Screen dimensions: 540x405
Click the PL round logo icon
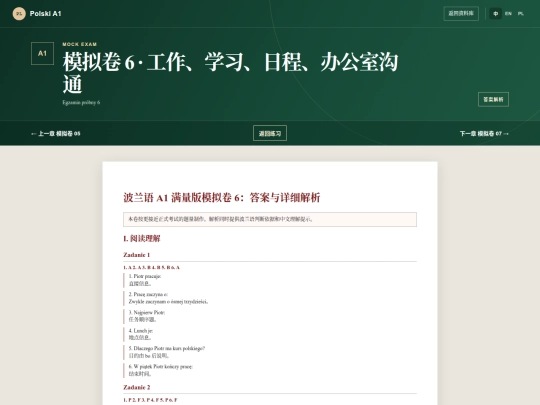click(x=19, y=14)
